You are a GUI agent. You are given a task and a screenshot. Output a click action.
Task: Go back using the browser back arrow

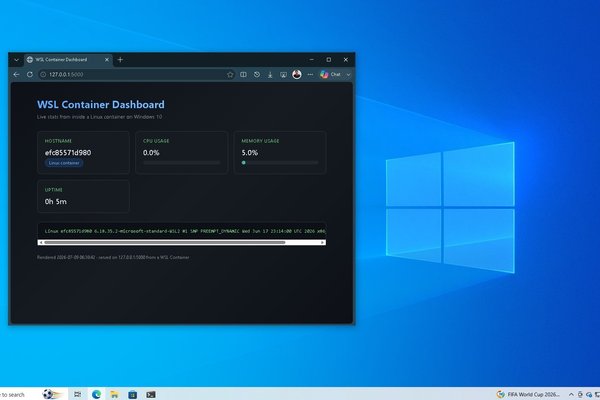pos(16,74)
